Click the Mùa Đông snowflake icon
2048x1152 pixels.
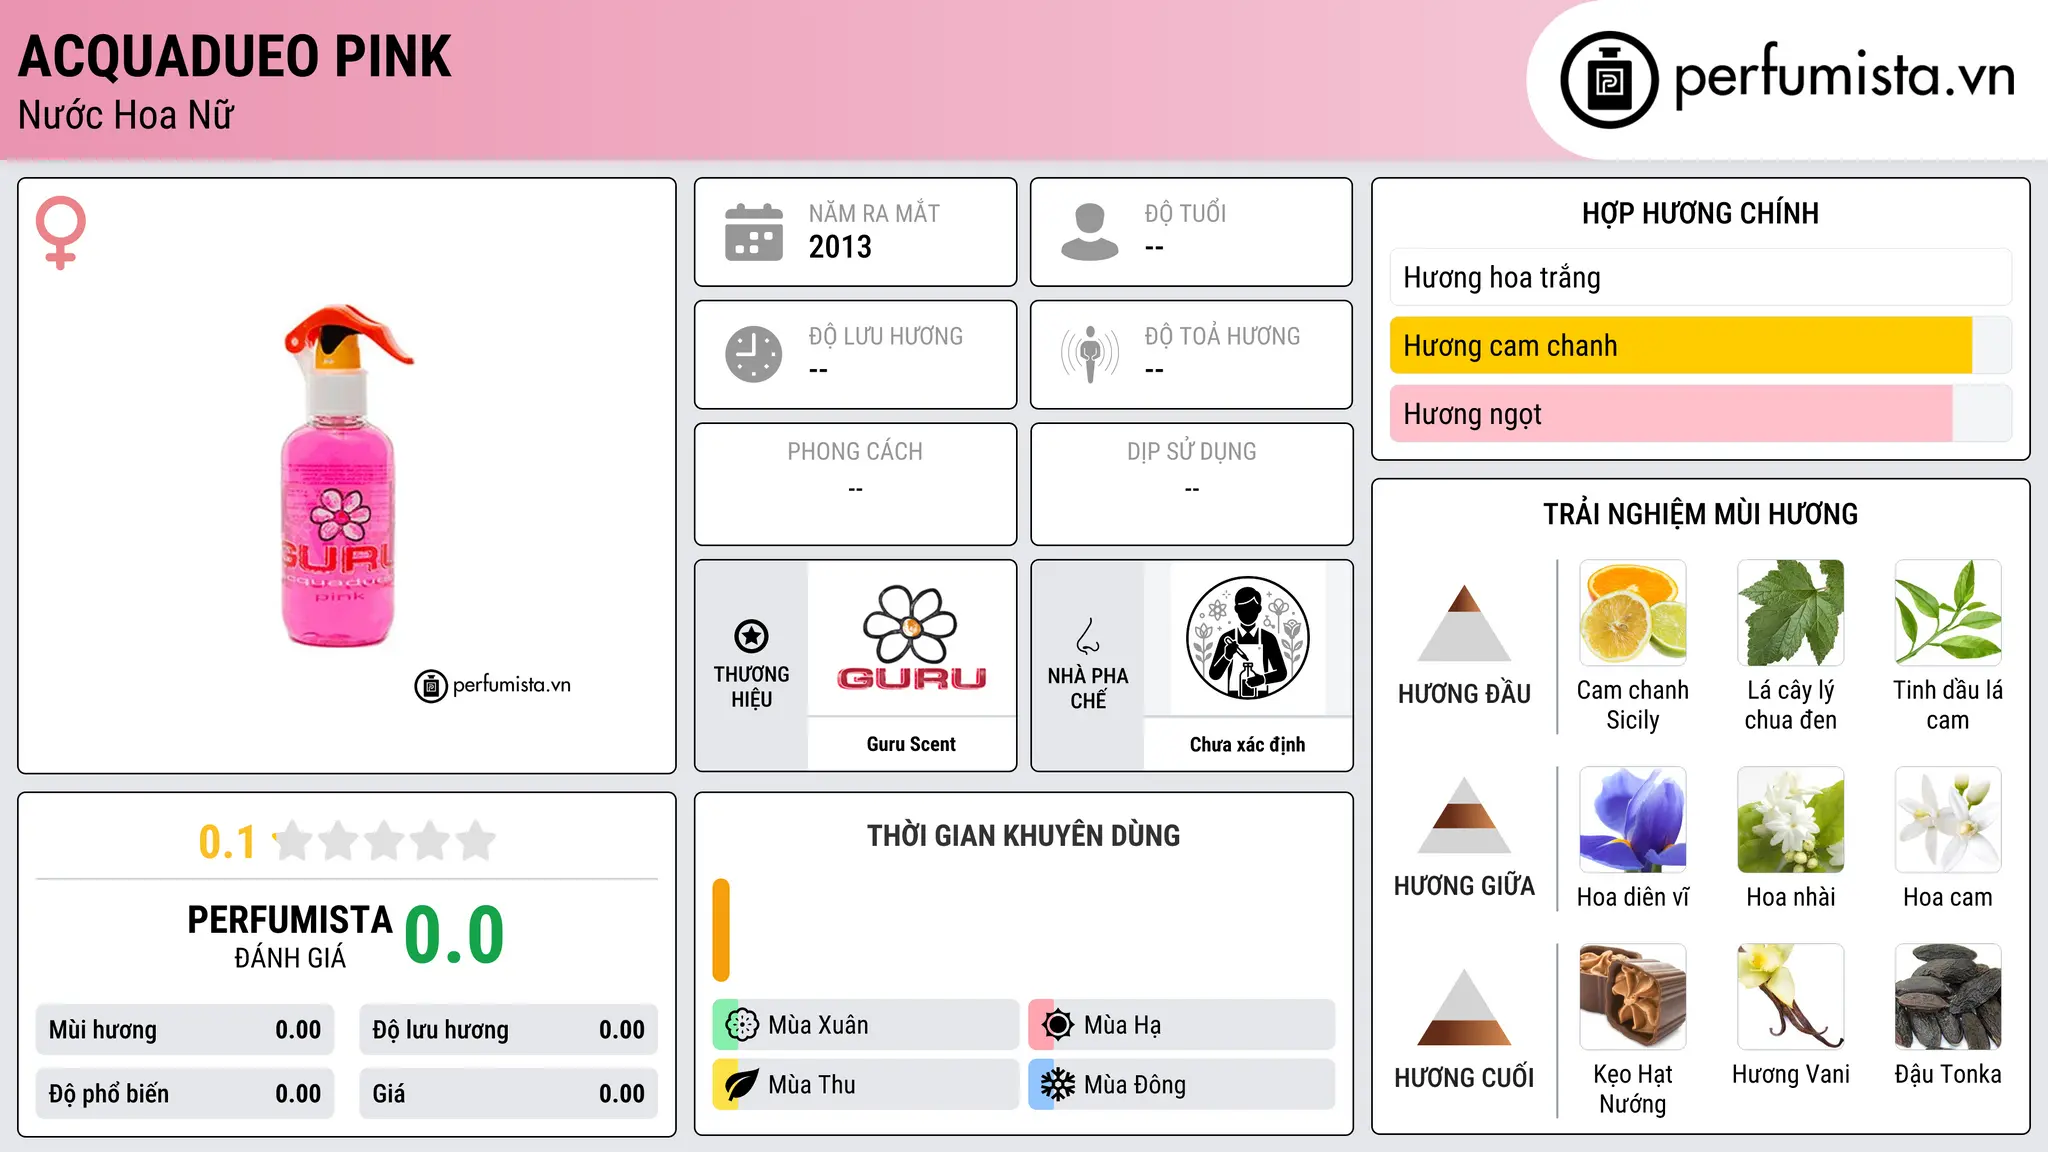tap(1058, 1085)
